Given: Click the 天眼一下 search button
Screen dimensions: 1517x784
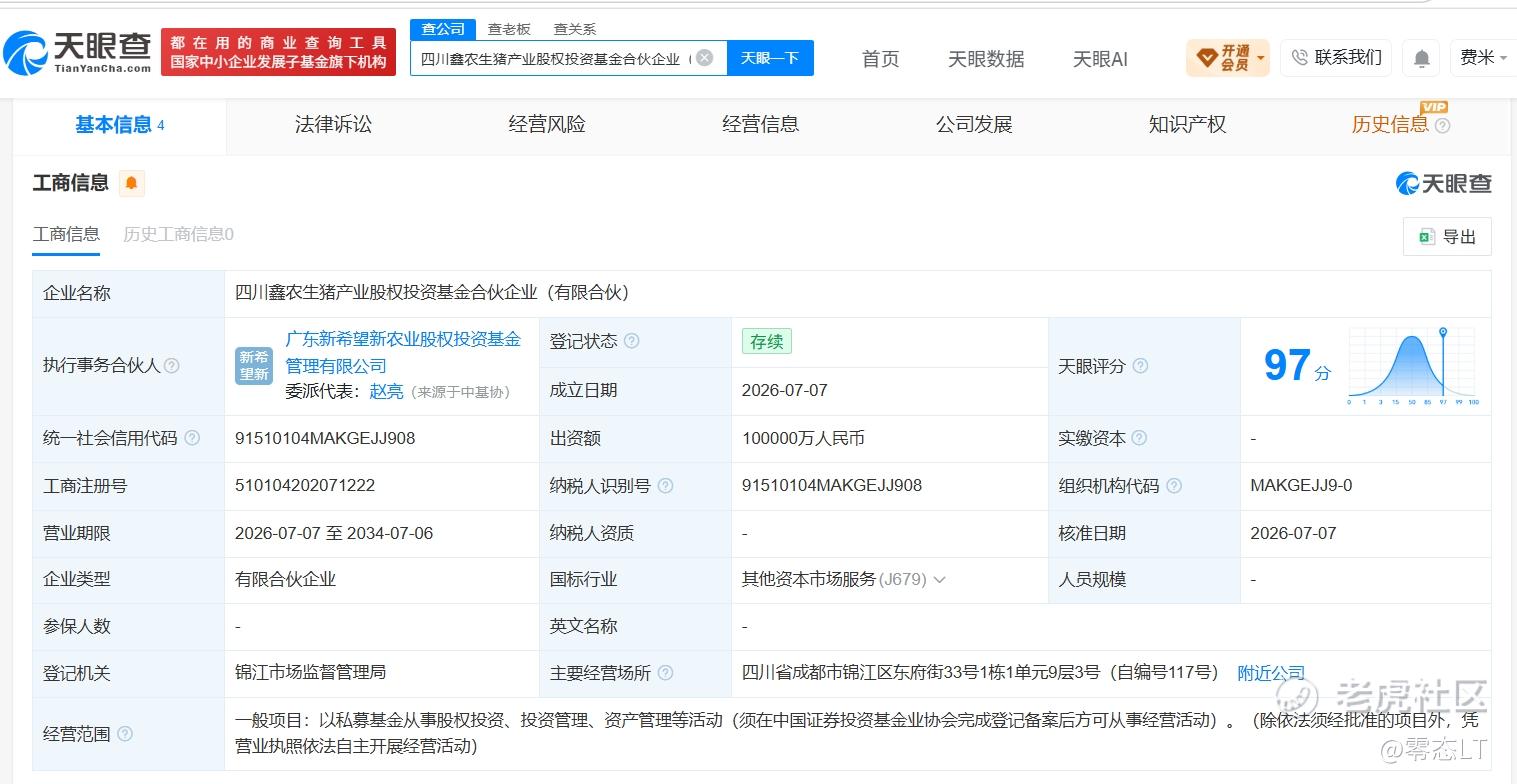Looking at the screenshot, I should tap(770, 58).
